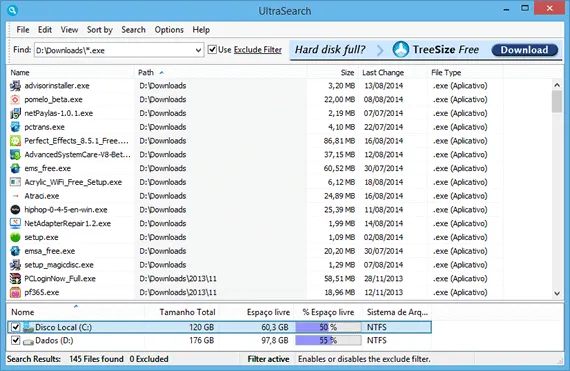The height and width of the screenshot is (371, 570).
Task: Click the TreeSize Free Download button
Action: 525,50
